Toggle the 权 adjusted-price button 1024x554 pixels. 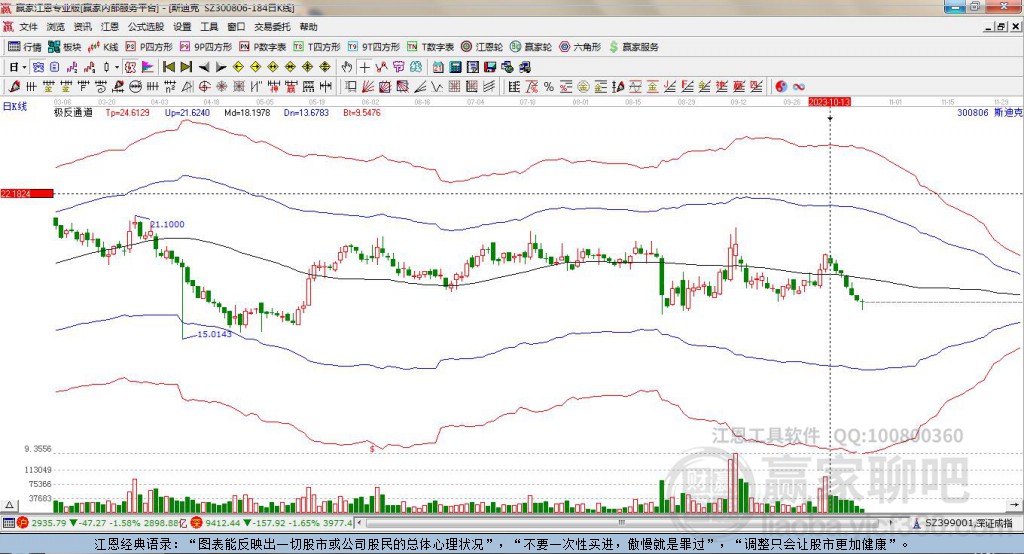(x=130, y=67)
